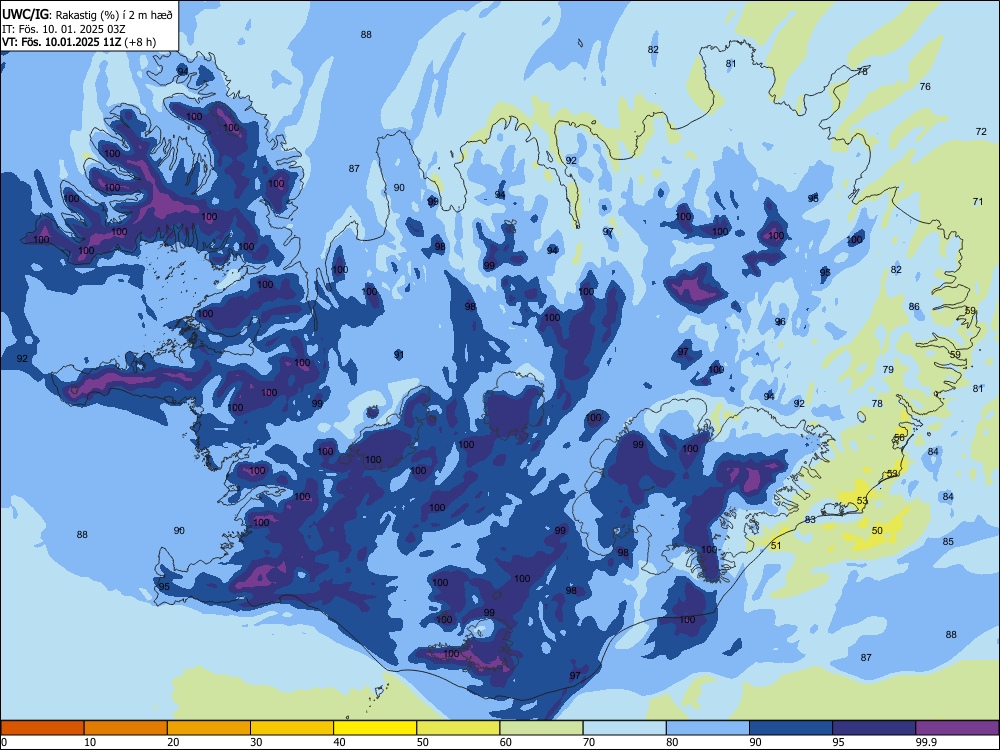Click the humidity value '91' on the map
This screenshot has width=1000, height=750.
pyautogui.click(x=399, y=355)
